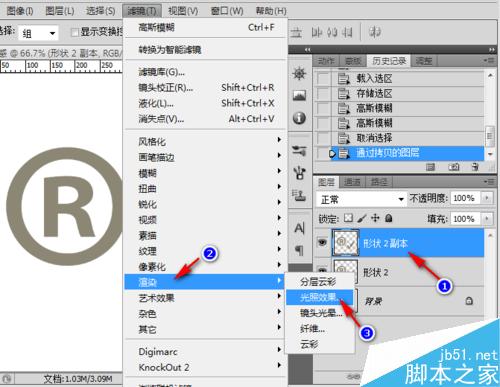Open the Info panel icon
The width and height of the screenshot is (500, 387).
[299, 118]
